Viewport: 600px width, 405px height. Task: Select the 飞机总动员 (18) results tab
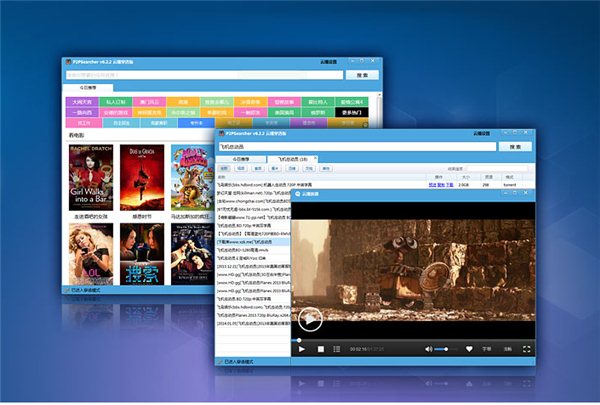pyautogui.click(x=292, y=159)
